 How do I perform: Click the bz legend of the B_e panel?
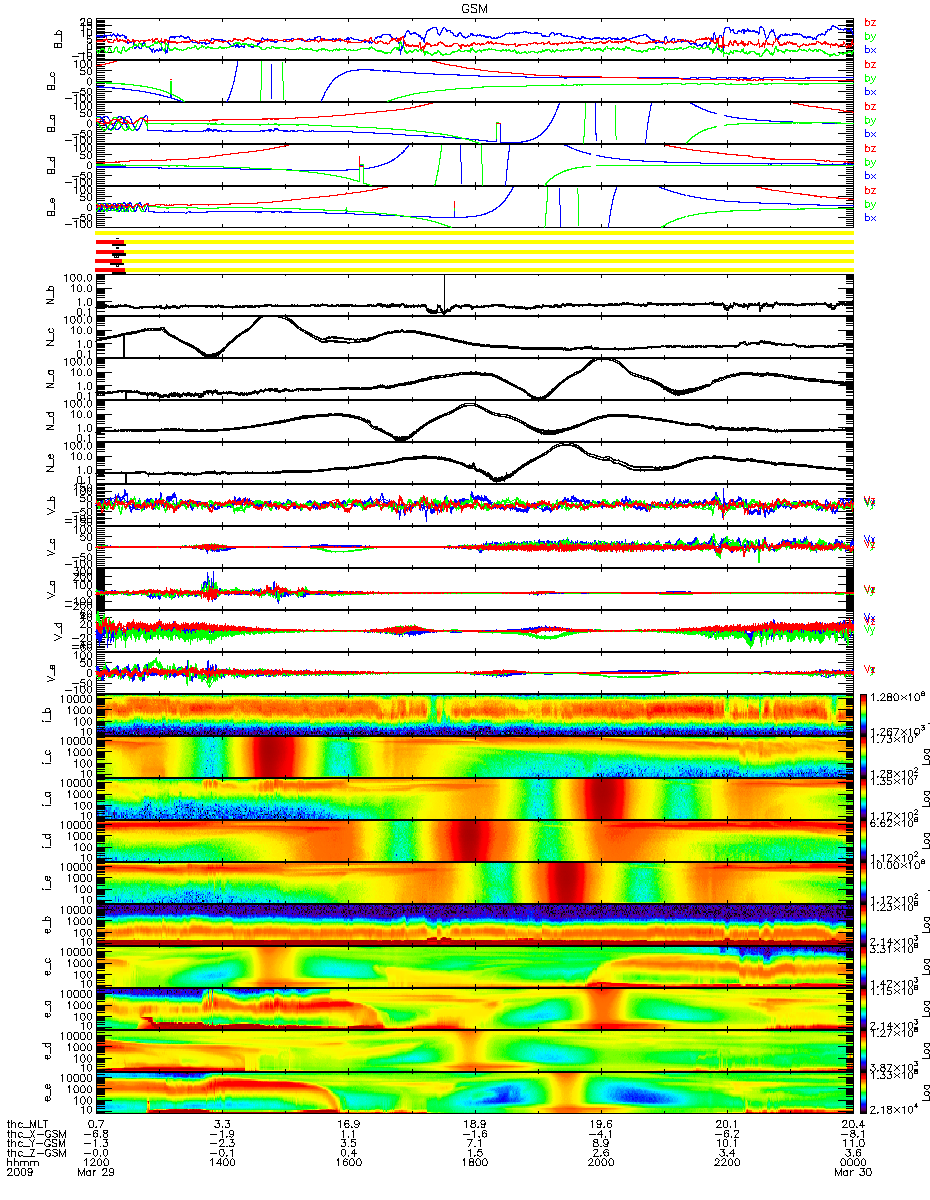tap(870, 191)
